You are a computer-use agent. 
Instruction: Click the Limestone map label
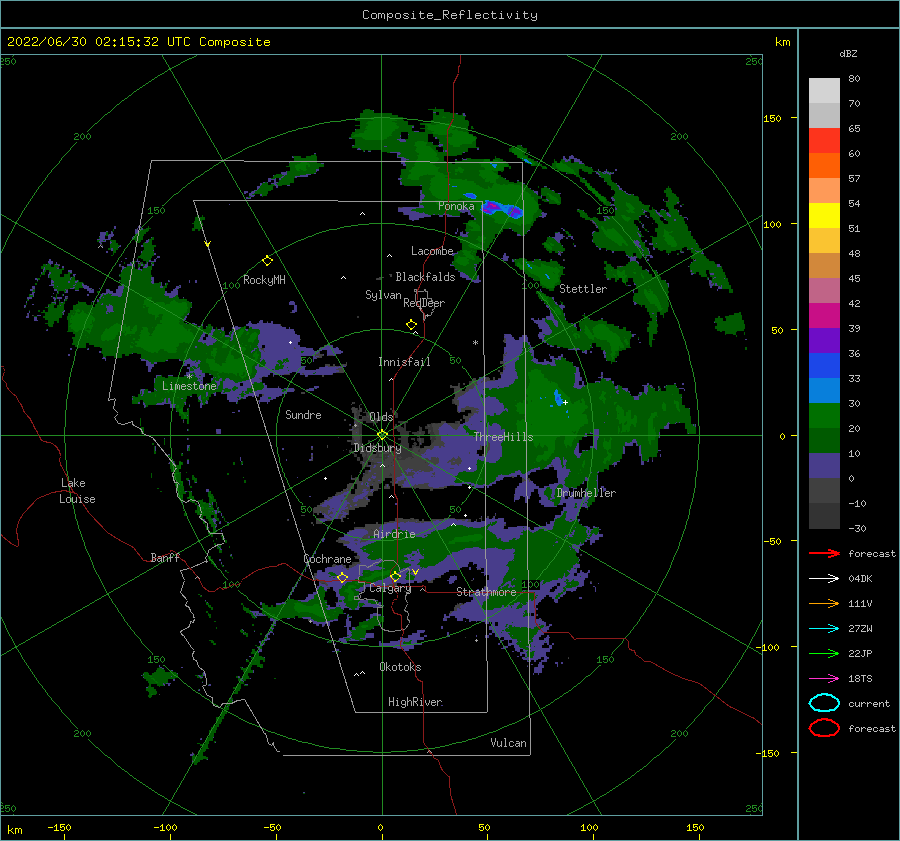point(189,386)
